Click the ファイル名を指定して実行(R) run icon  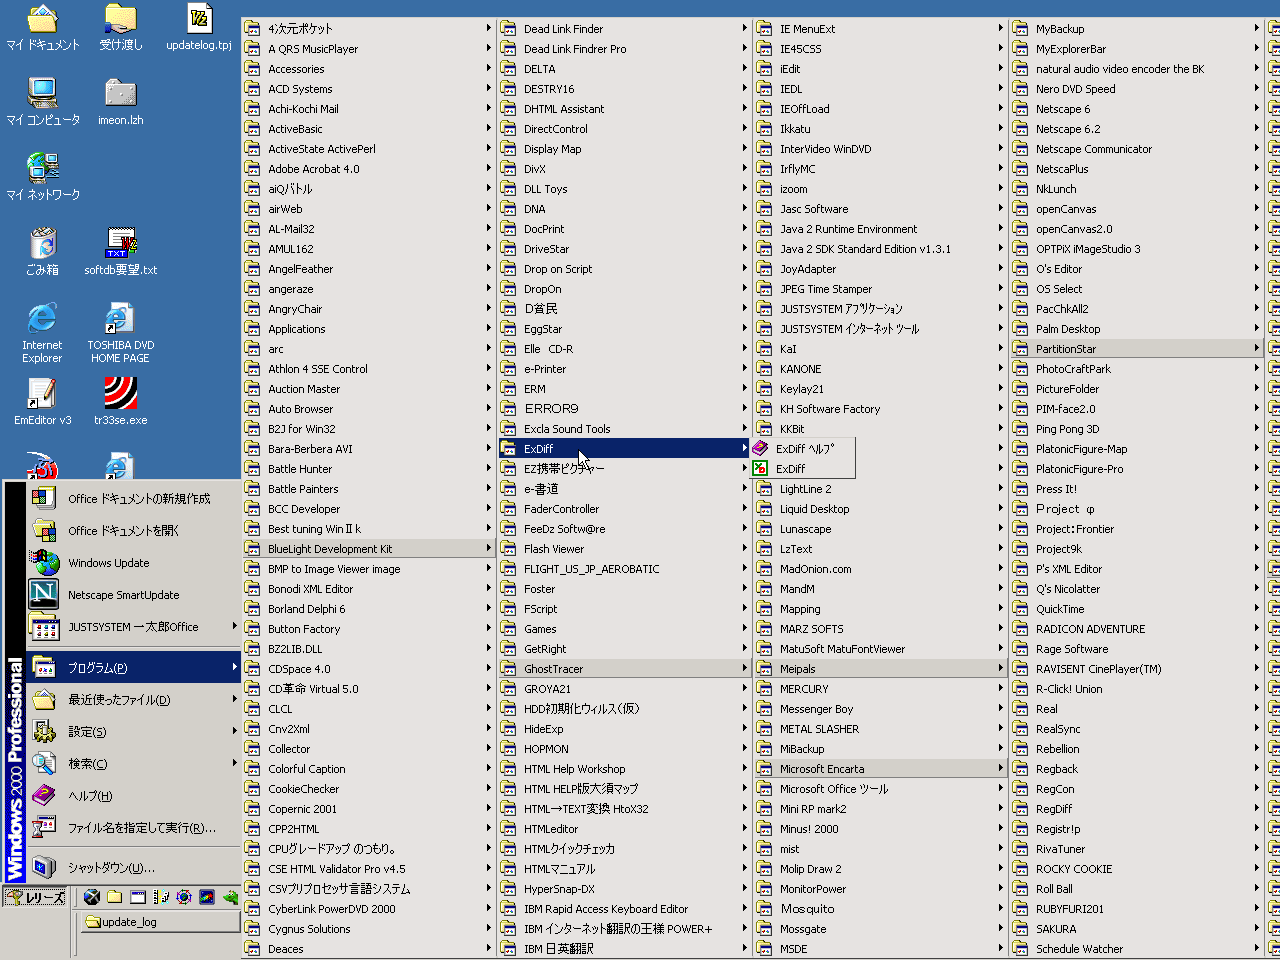click(x=44, y=827)
